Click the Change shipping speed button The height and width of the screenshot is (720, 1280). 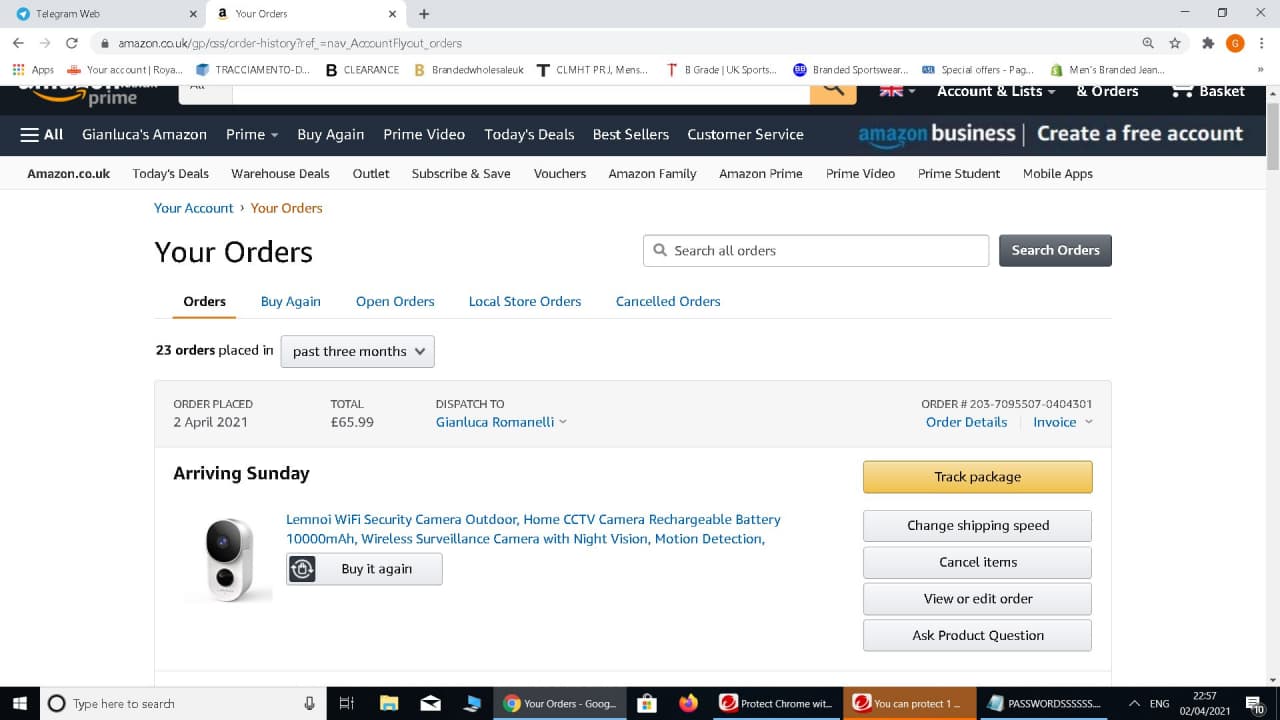coord(978,526)
